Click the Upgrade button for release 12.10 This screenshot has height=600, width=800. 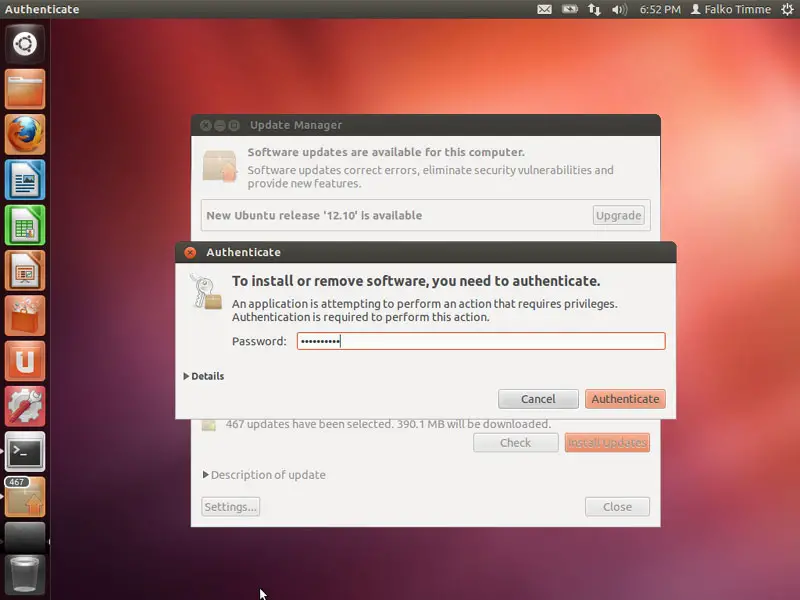tap(618, 215)
